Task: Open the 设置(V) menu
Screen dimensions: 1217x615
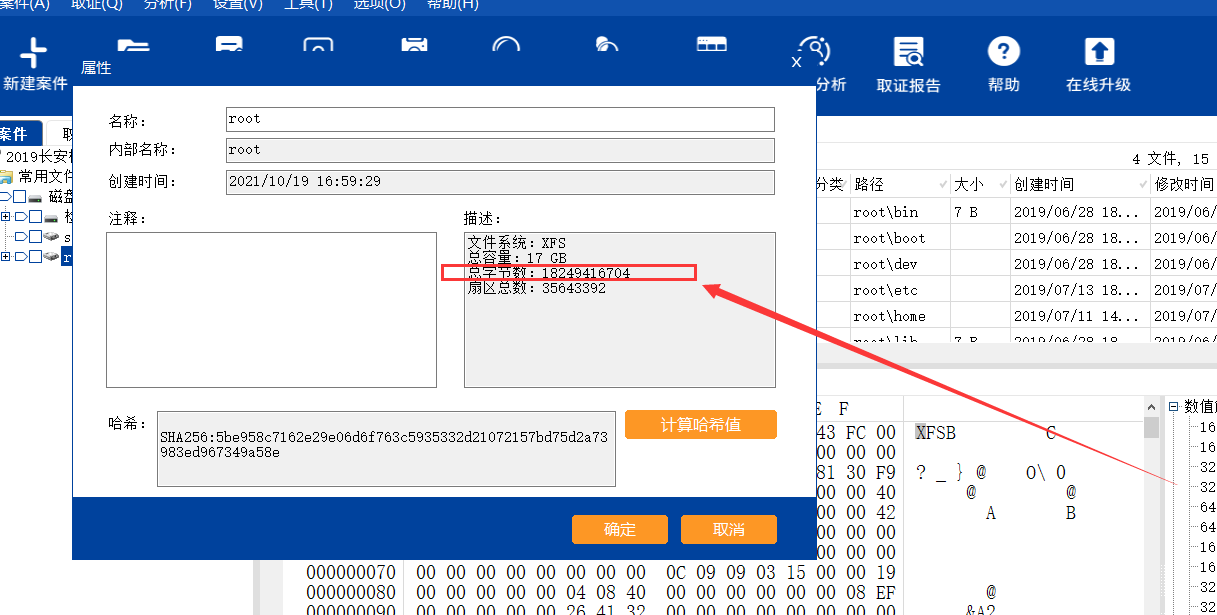Action: [238, 5]
